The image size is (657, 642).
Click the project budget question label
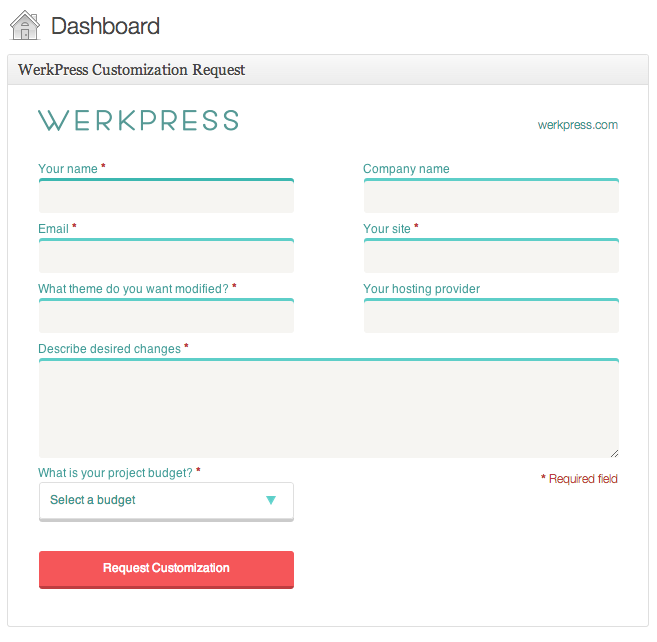tap(115, 473)
